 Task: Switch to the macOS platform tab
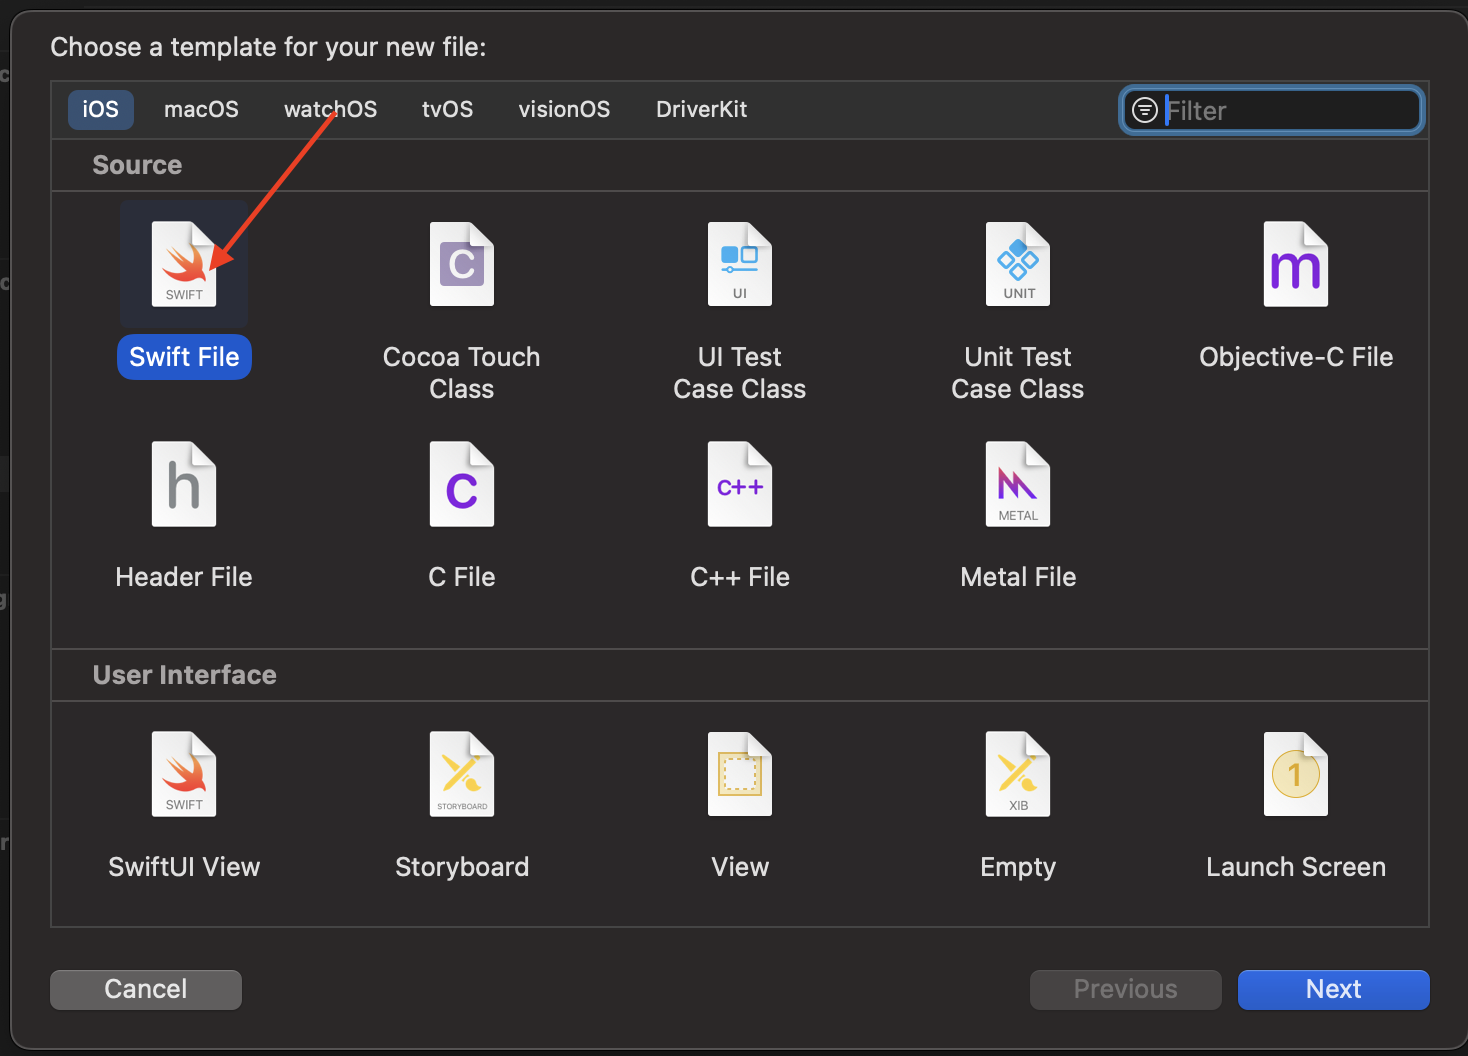click(201, 109)
